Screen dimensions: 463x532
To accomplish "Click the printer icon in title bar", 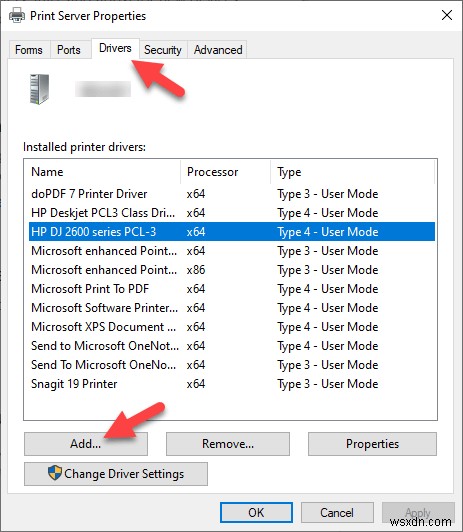I will [17, 16].
